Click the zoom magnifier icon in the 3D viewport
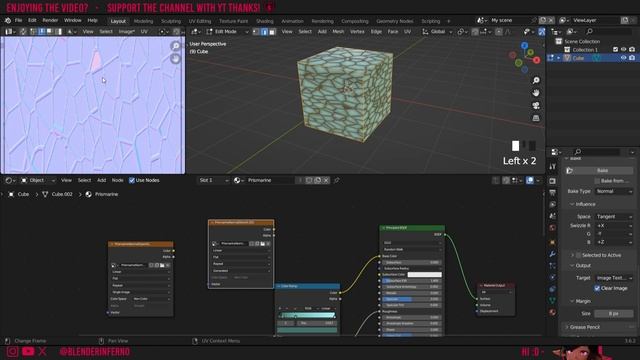This screenshot has width=640, height=360. (x=536, y=80)
